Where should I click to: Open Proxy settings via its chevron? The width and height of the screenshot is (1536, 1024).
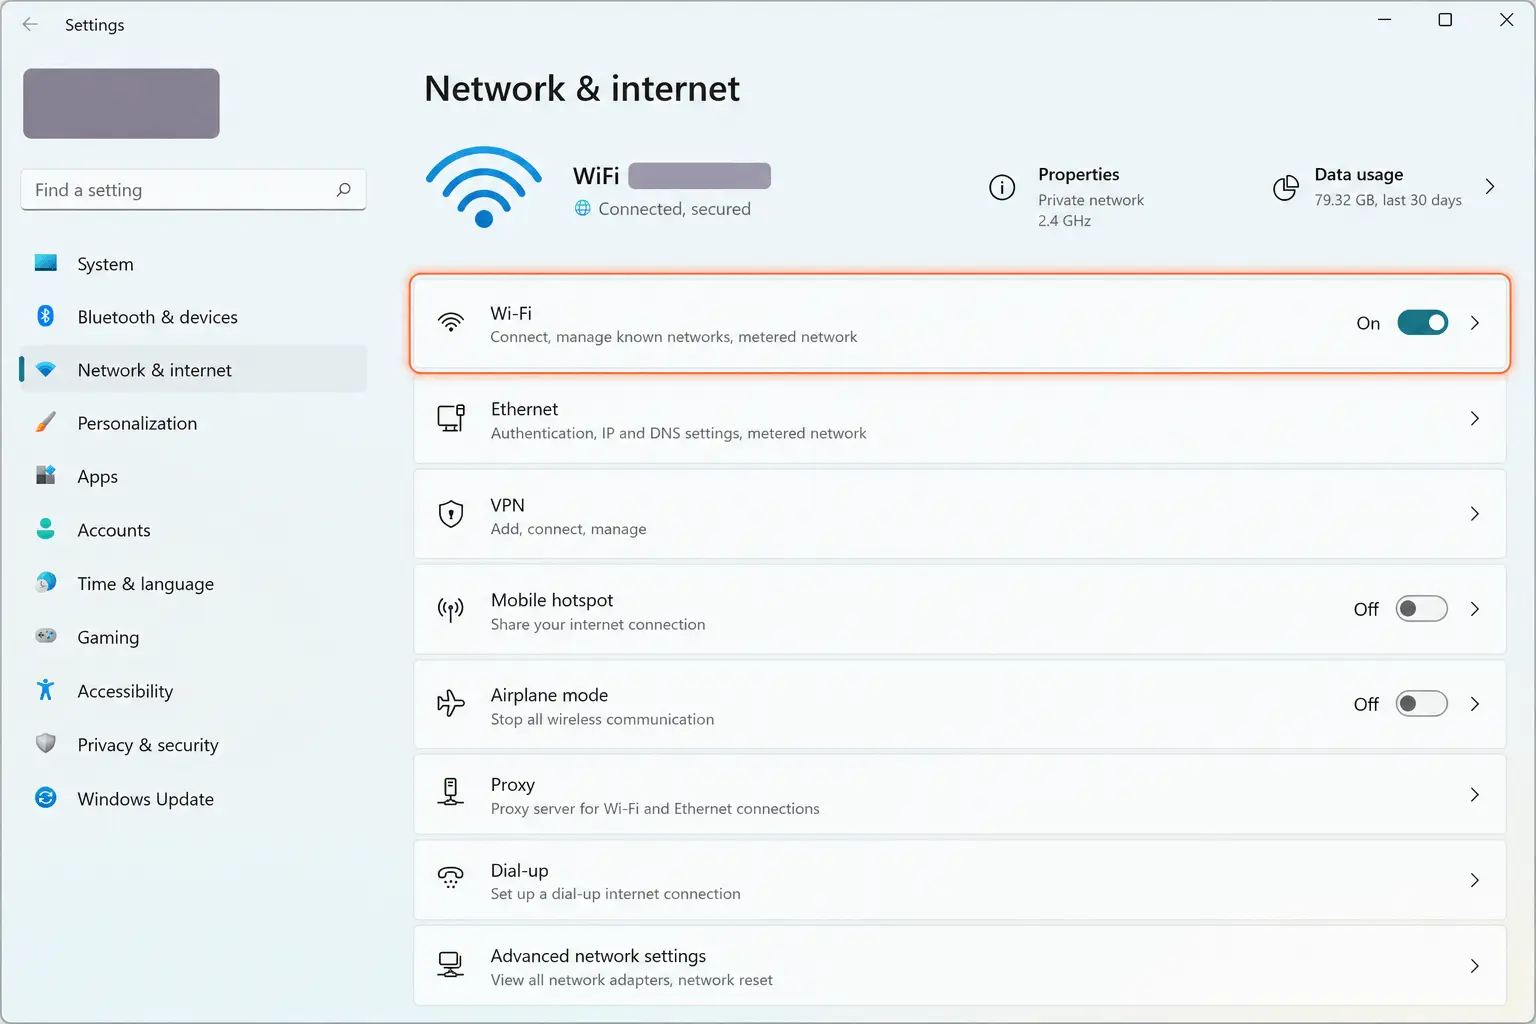click(x=1475, y=795)
